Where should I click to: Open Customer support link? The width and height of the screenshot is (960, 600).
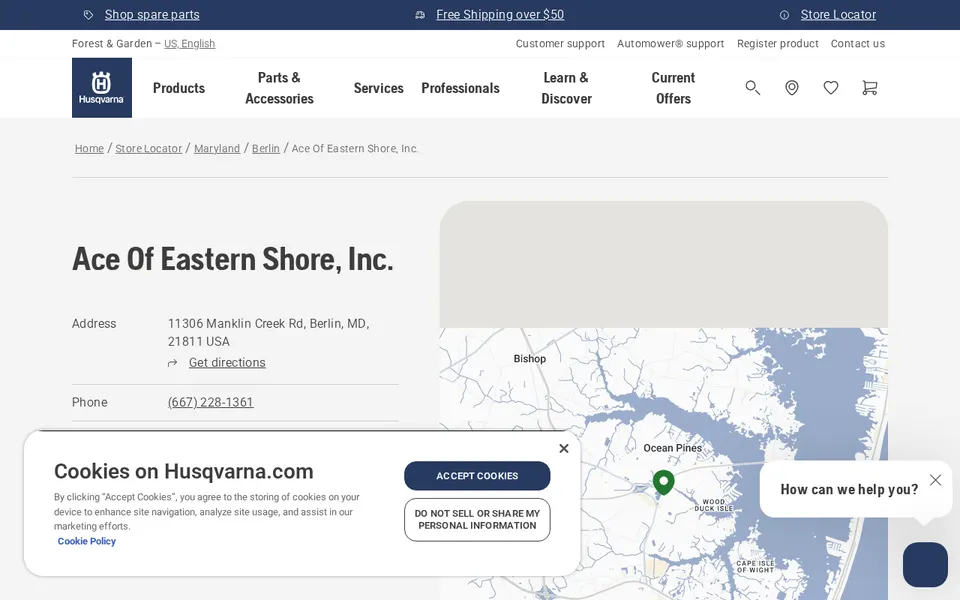pyautogui.click(x=560, y=43)
